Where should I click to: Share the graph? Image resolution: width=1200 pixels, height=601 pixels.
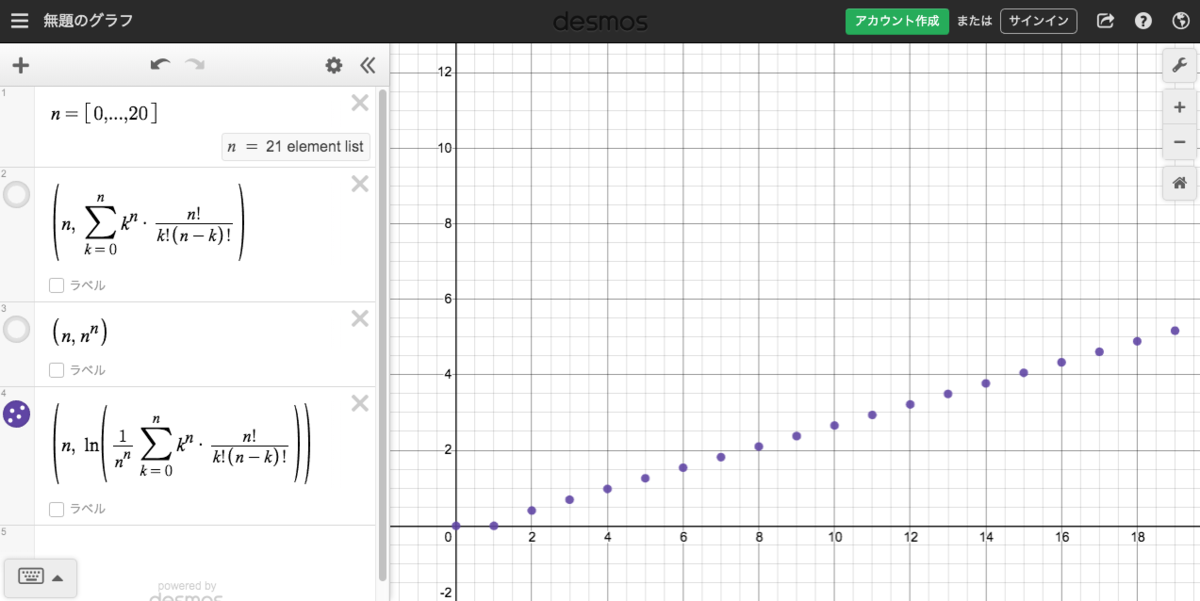click(1105, 21)
